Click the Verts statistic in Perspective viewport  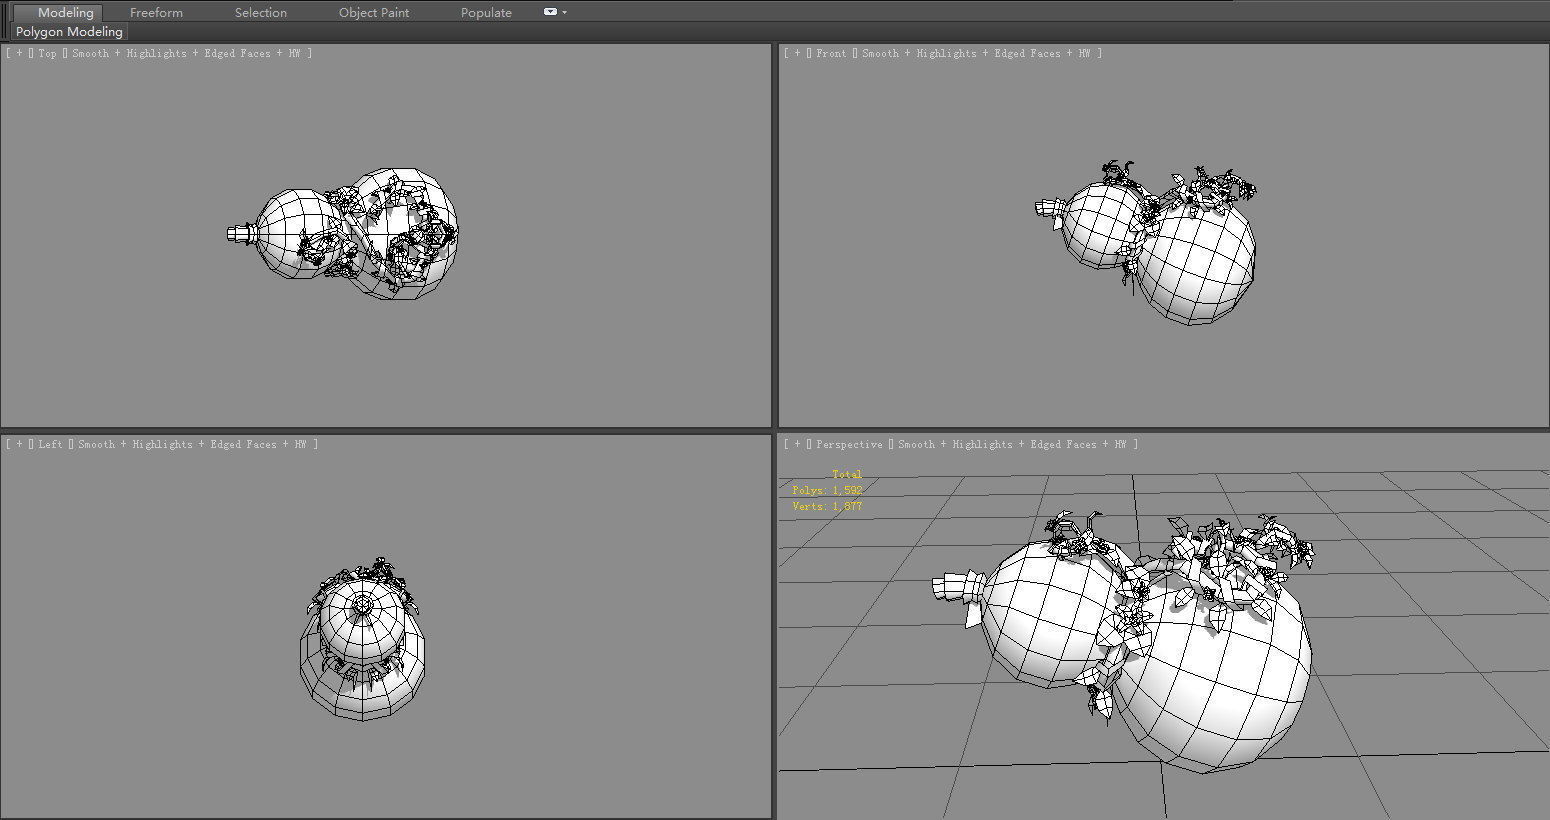coord(827,506)
